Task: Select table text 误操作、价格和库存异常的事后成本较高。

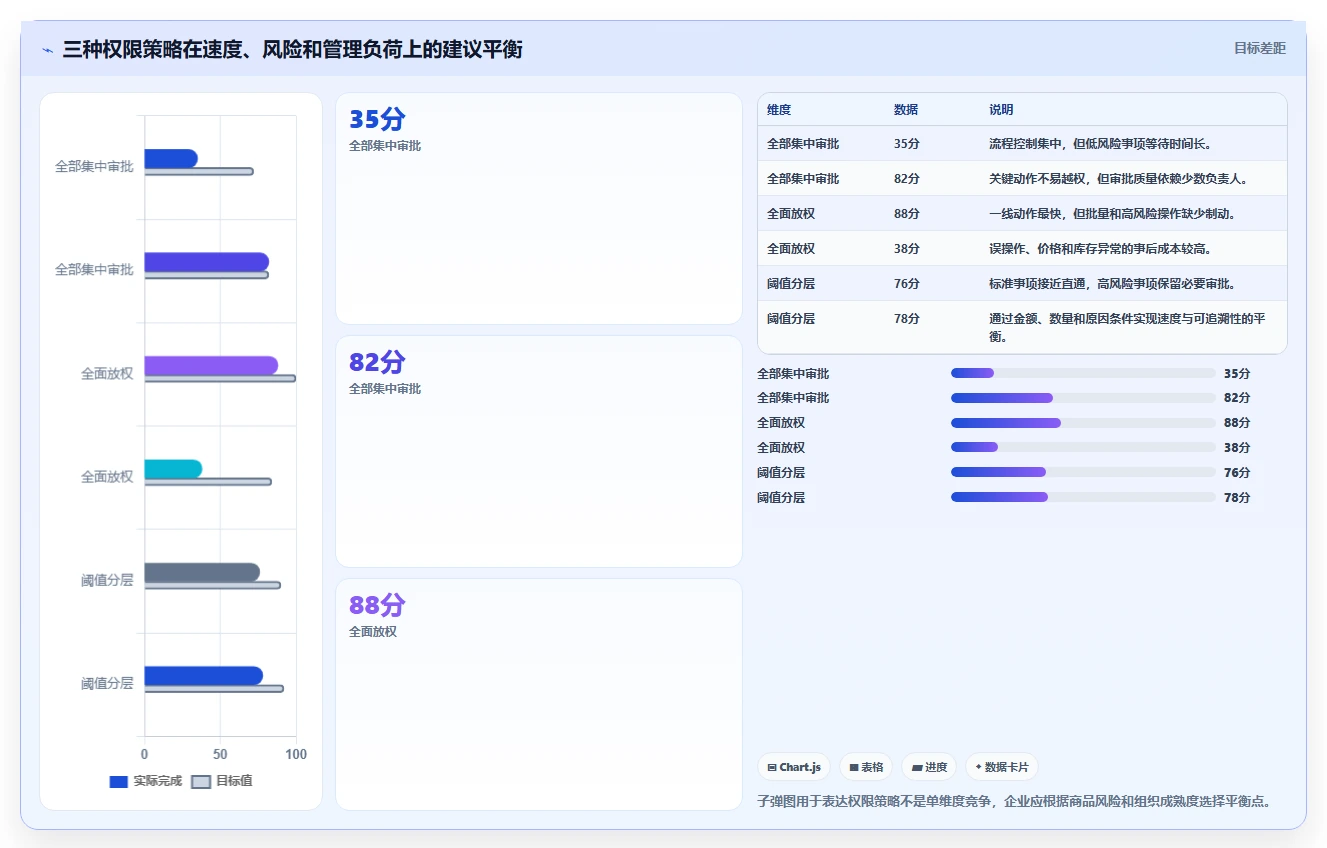Action: coord(1100,249)
